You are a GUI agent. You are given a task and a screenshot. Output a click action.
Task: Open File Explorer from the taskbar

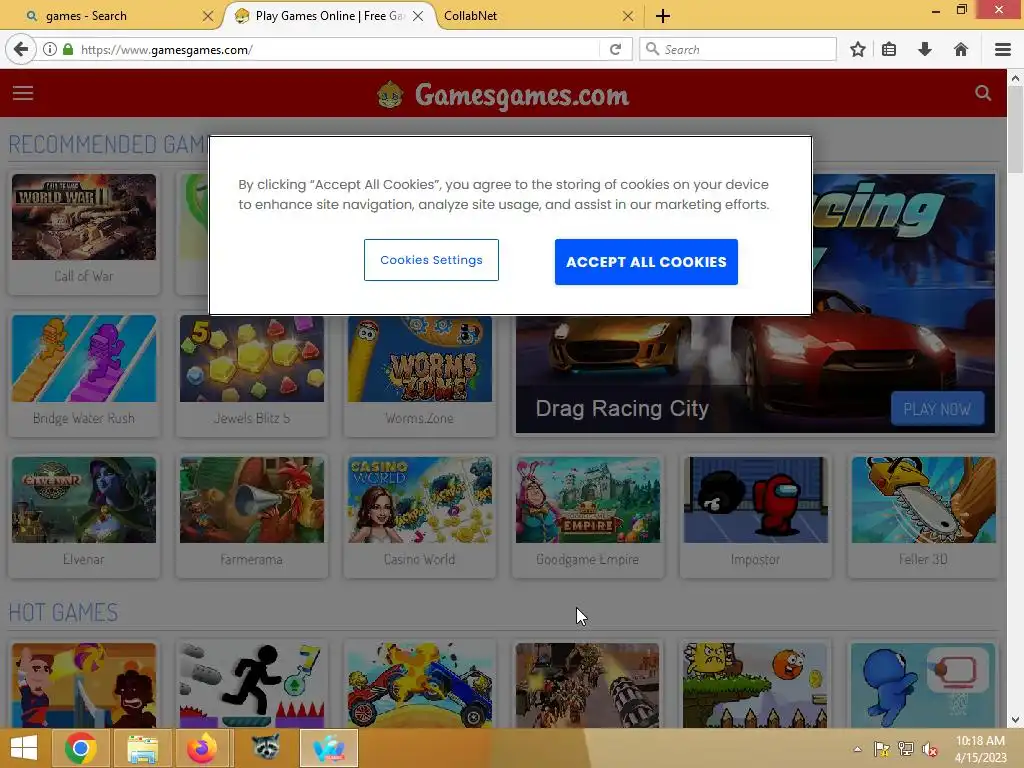click(x=142, y=748)
